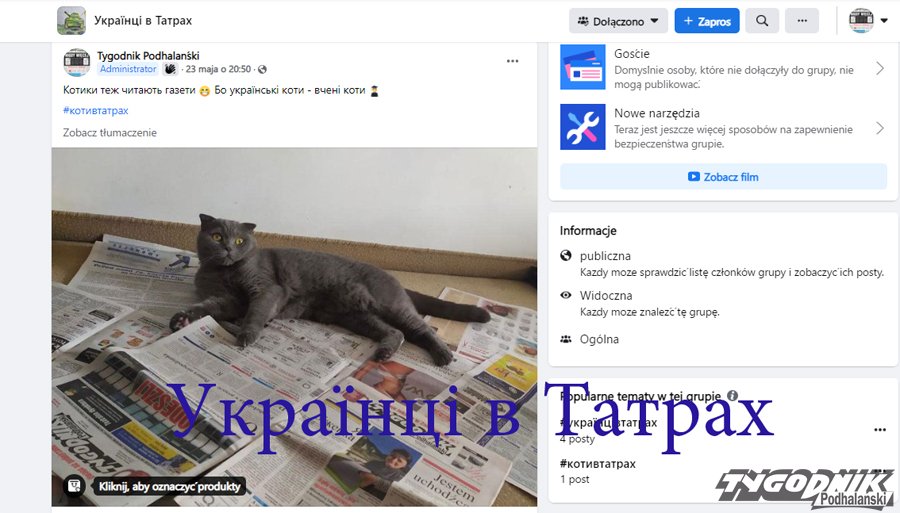Open the Dołączono dropdown
The height and width of the screenshot is (513, 900).
pyautogui.click(x=618, y=21)
